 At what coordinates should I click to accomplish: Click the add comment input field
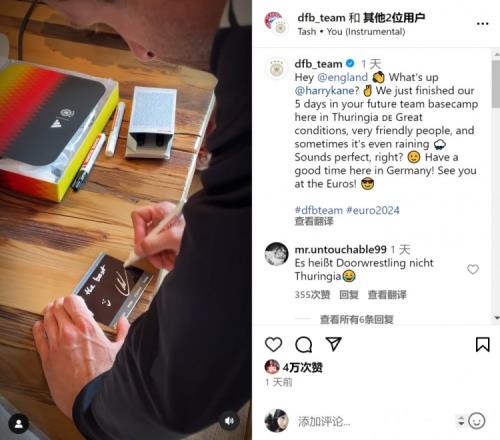coord(373,421)
